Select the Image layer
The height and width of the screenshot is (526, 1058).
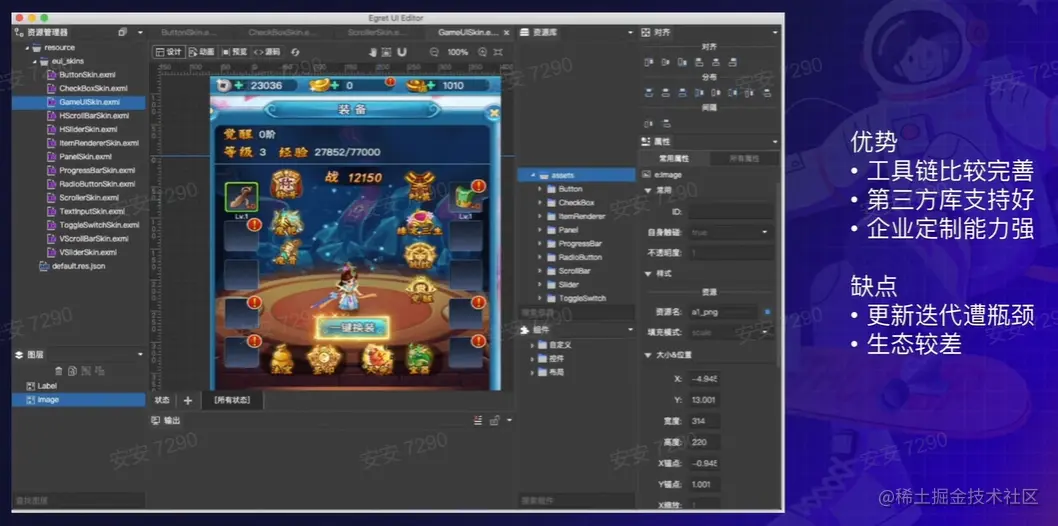(78, 400)
